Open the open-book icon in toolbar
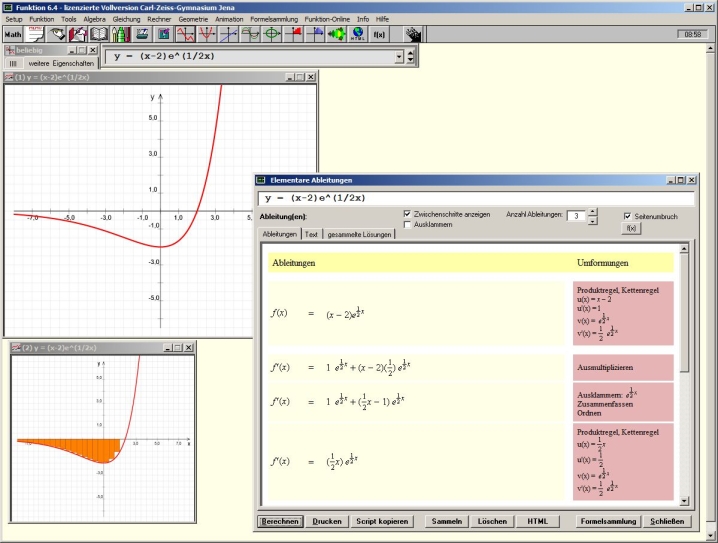The image size is (718, 543). coord(99,34)
